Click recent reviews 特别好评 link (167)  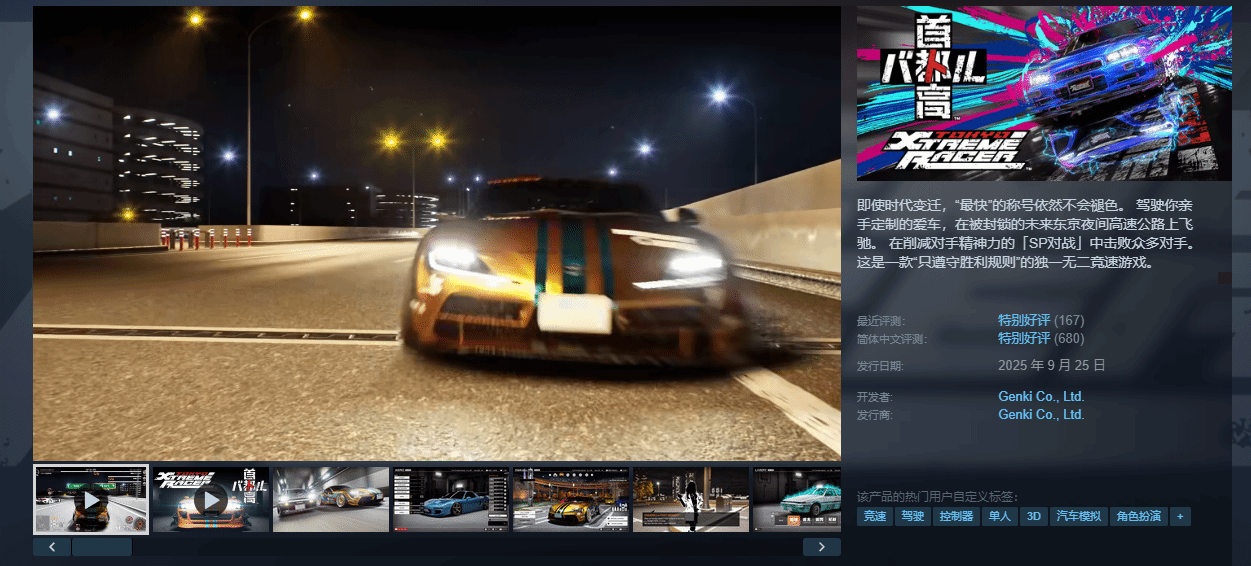(1024, 320)
